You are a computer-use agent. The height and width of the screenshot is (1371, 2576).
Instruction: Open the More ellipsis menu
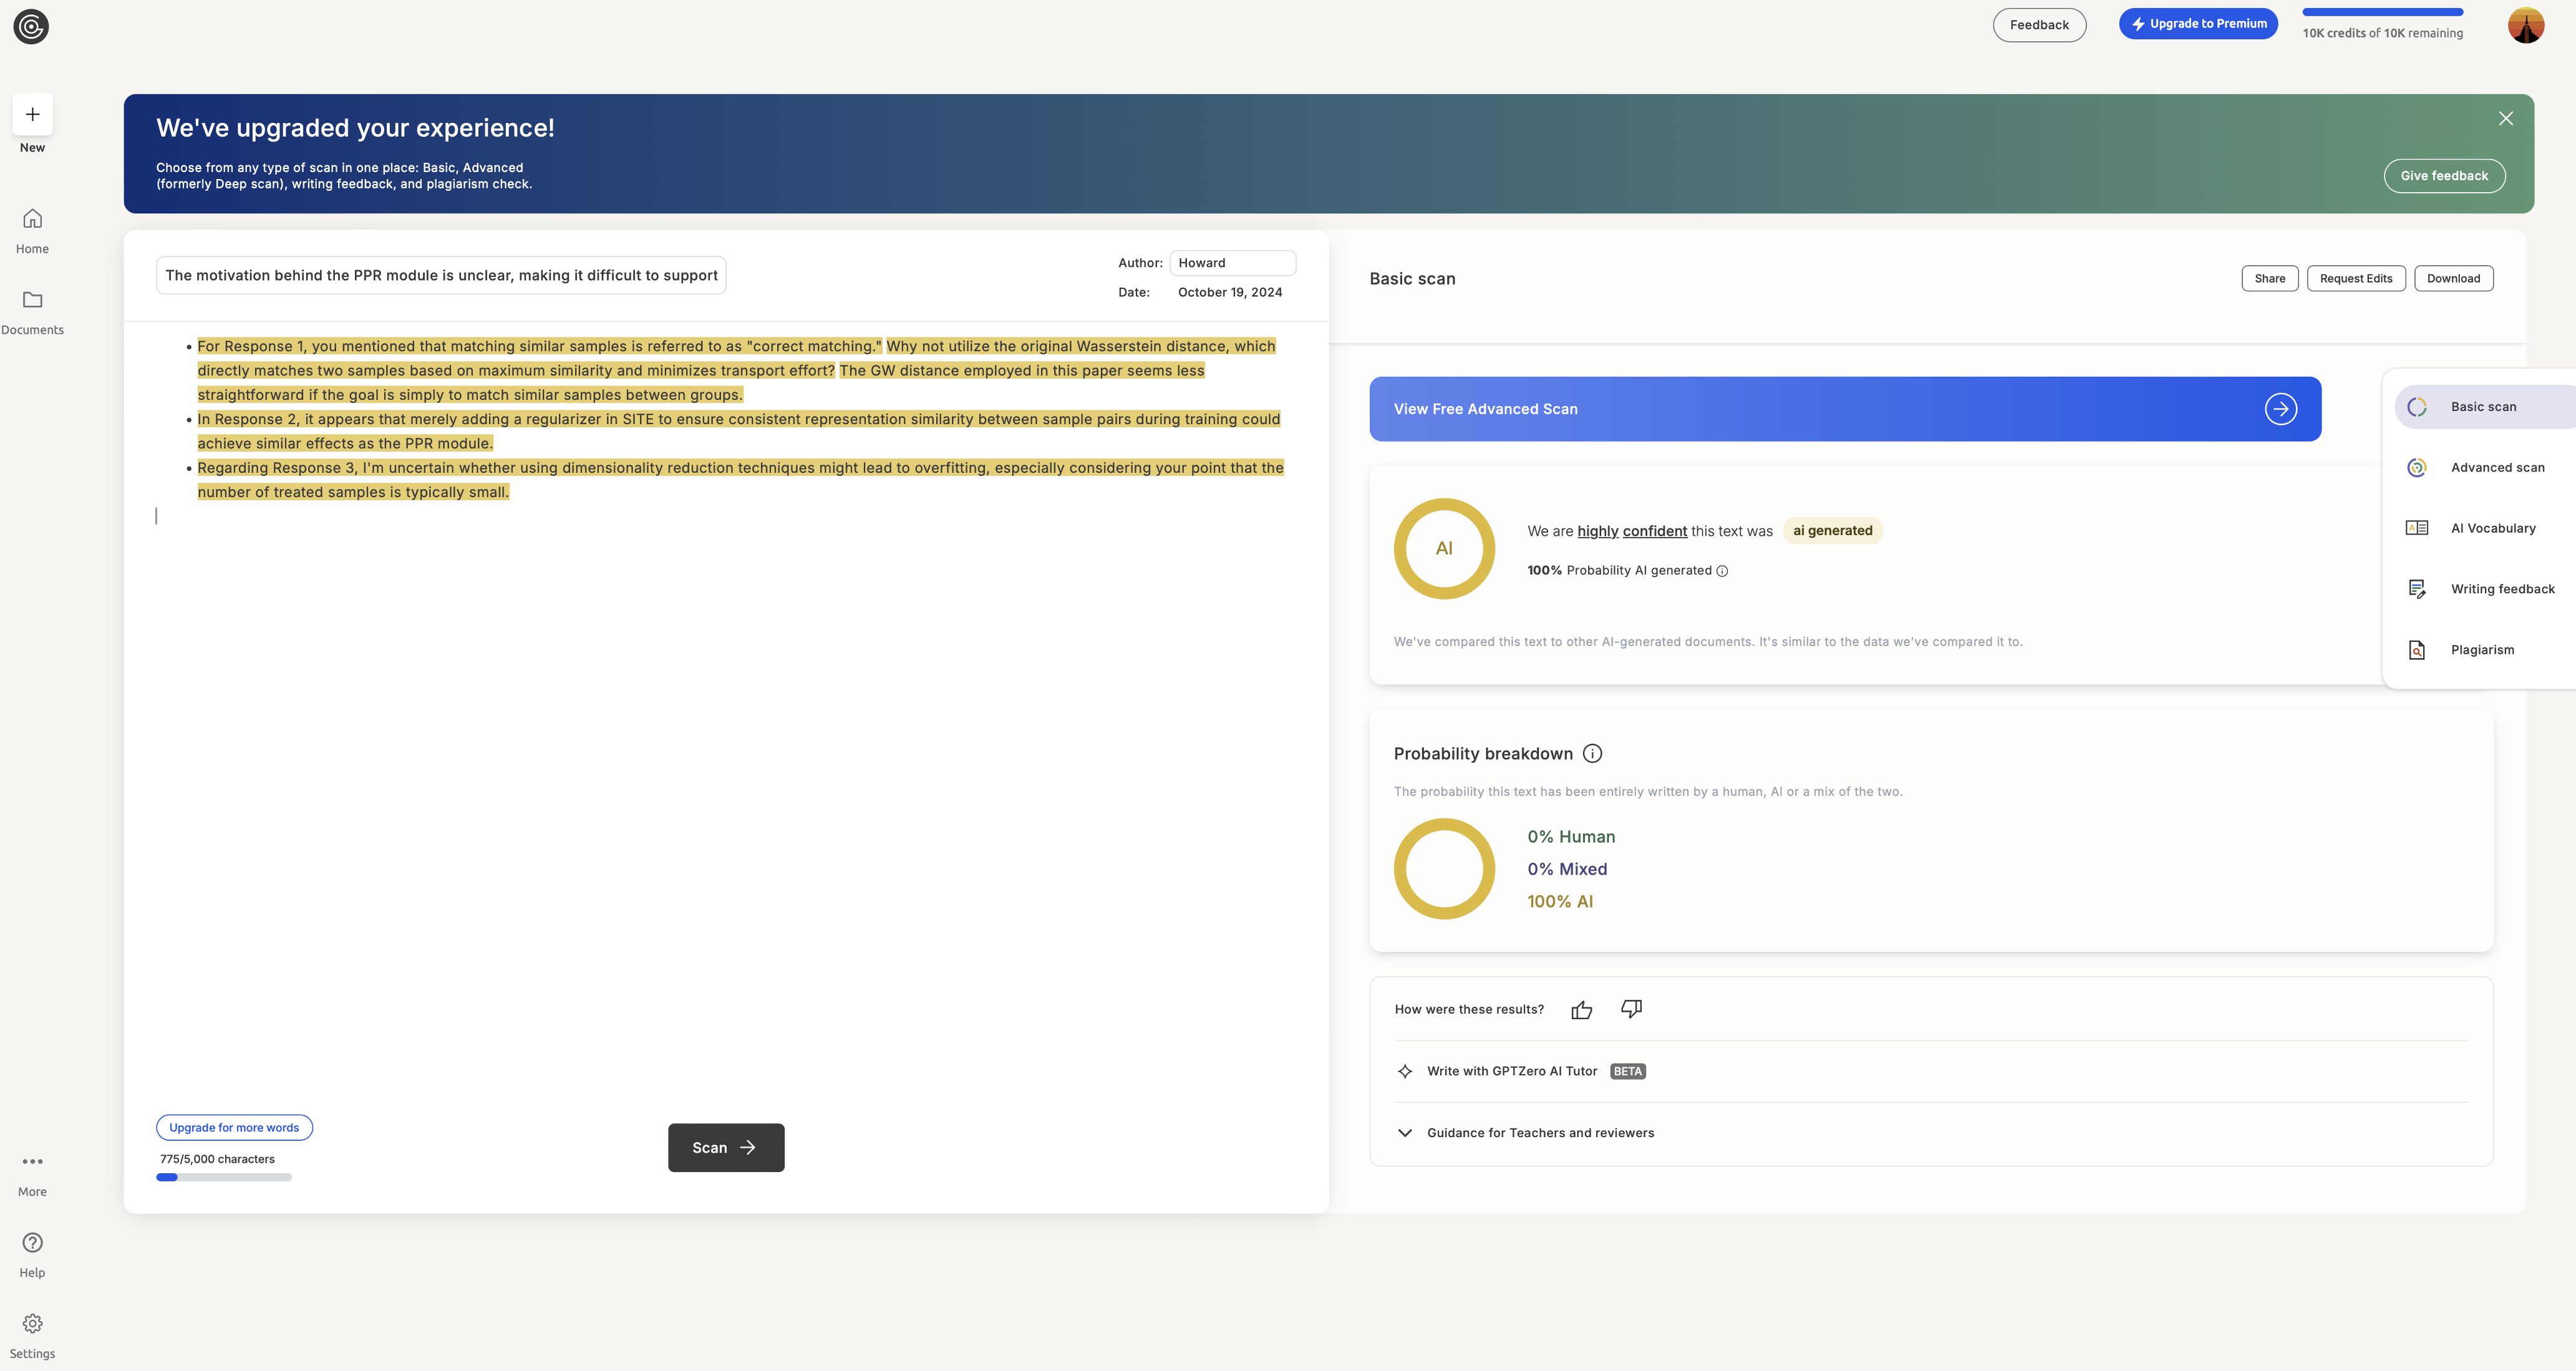point(32,1162)
